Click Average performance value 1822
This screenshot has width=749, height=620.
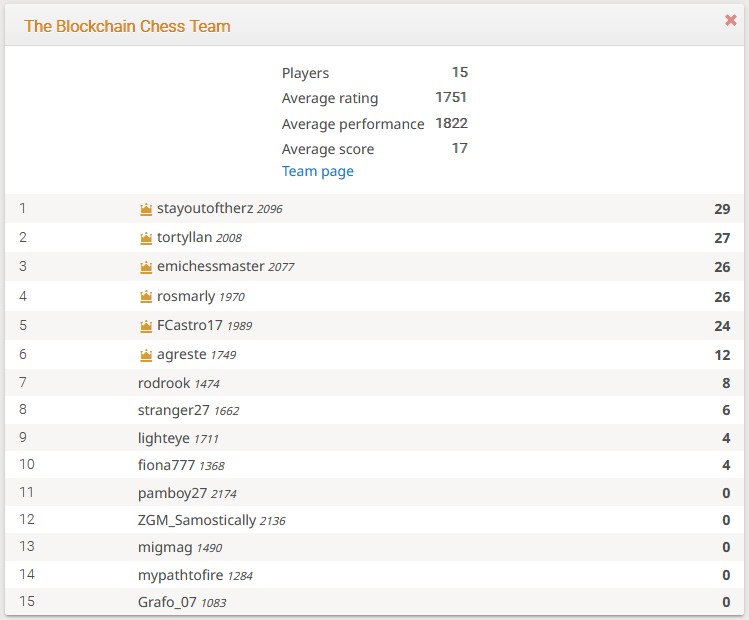(451, 123)
